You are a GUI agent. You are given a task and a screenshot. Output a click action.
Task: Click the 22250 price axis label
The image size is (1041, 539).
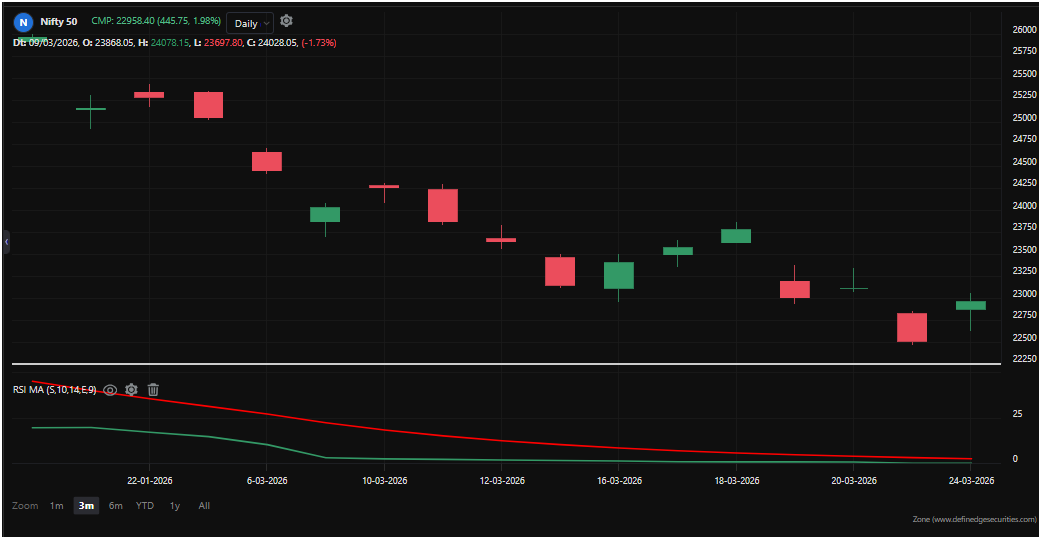(1022, 359)
